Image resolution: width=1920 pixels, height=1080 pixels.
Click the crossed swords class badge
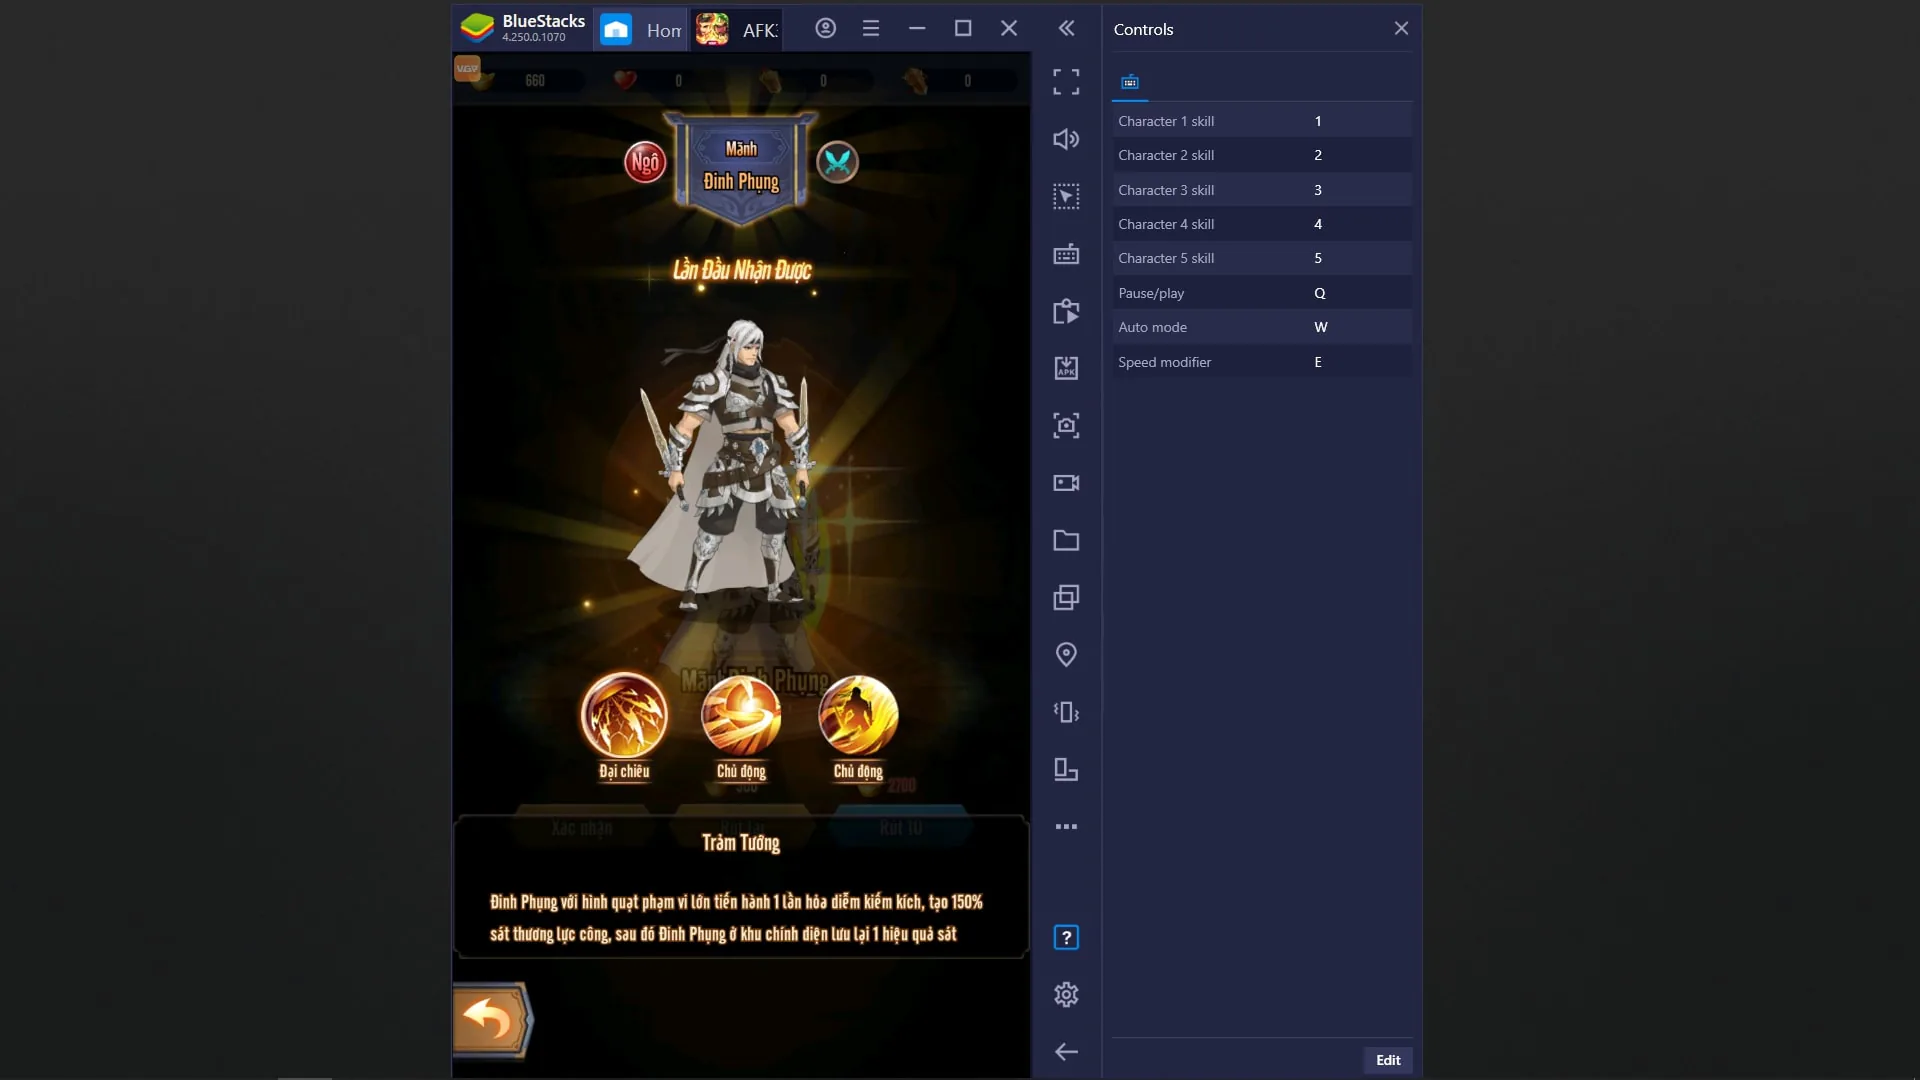(x=837, y=162)
